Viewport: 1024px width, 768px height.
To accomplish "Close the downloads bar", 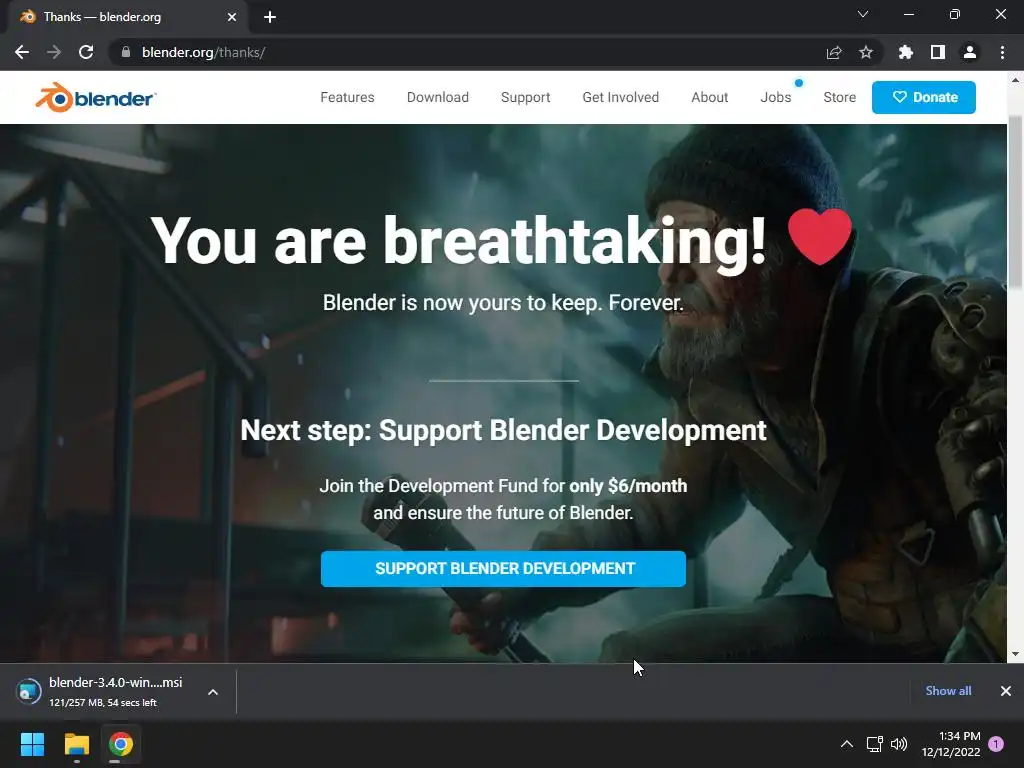I will click(1006, 691).
